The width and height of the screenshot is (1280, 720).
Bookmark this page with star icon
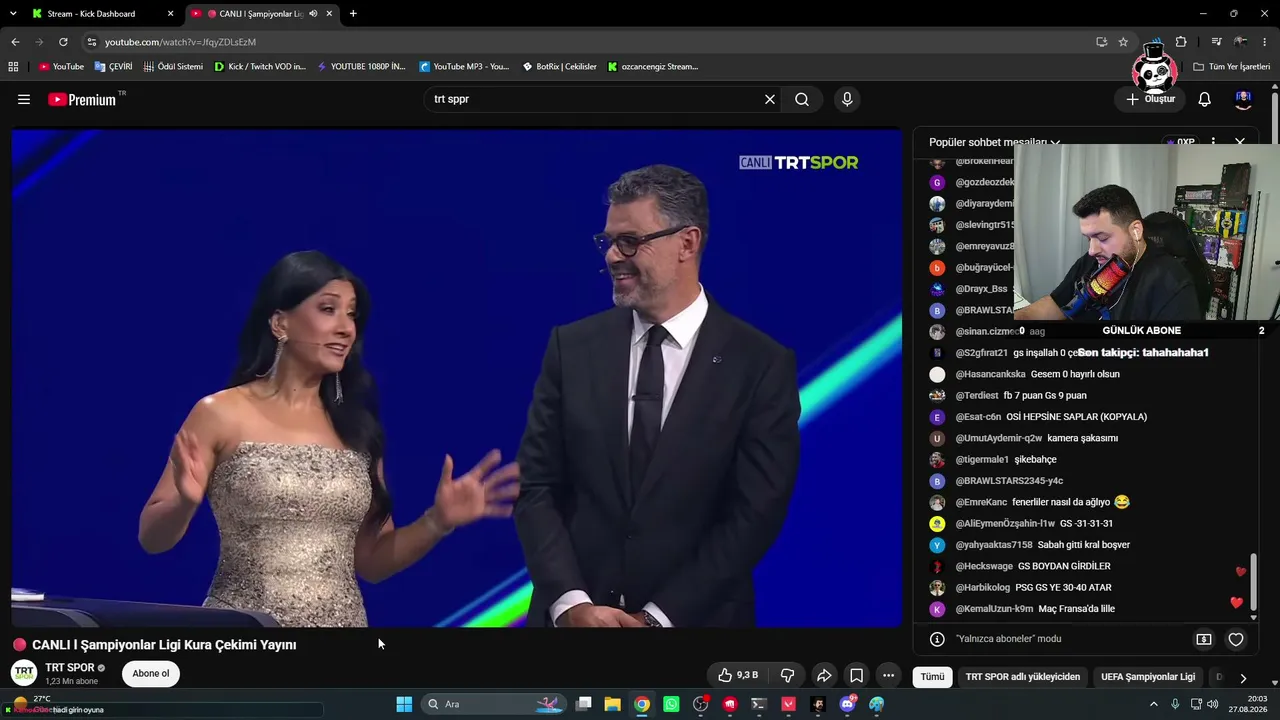click(x=1123, y=42)
